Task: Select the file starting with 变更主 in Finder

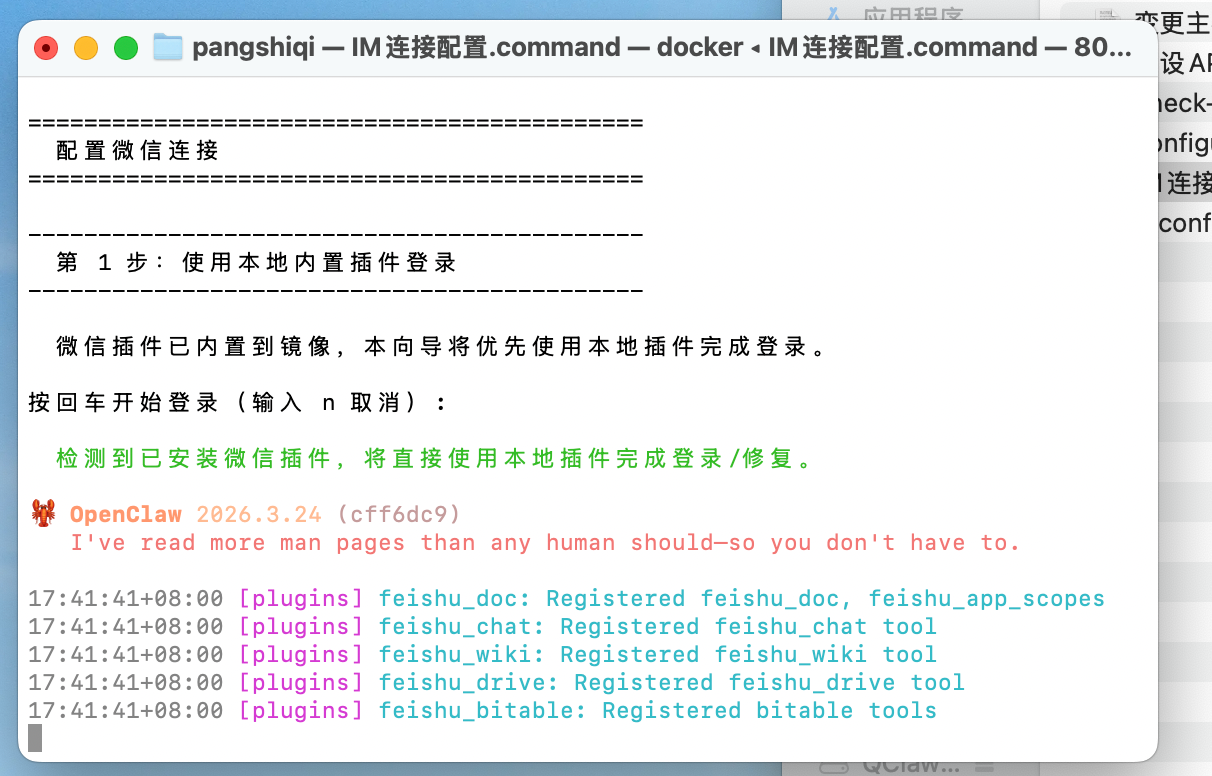Action: tap(1172, 20)
